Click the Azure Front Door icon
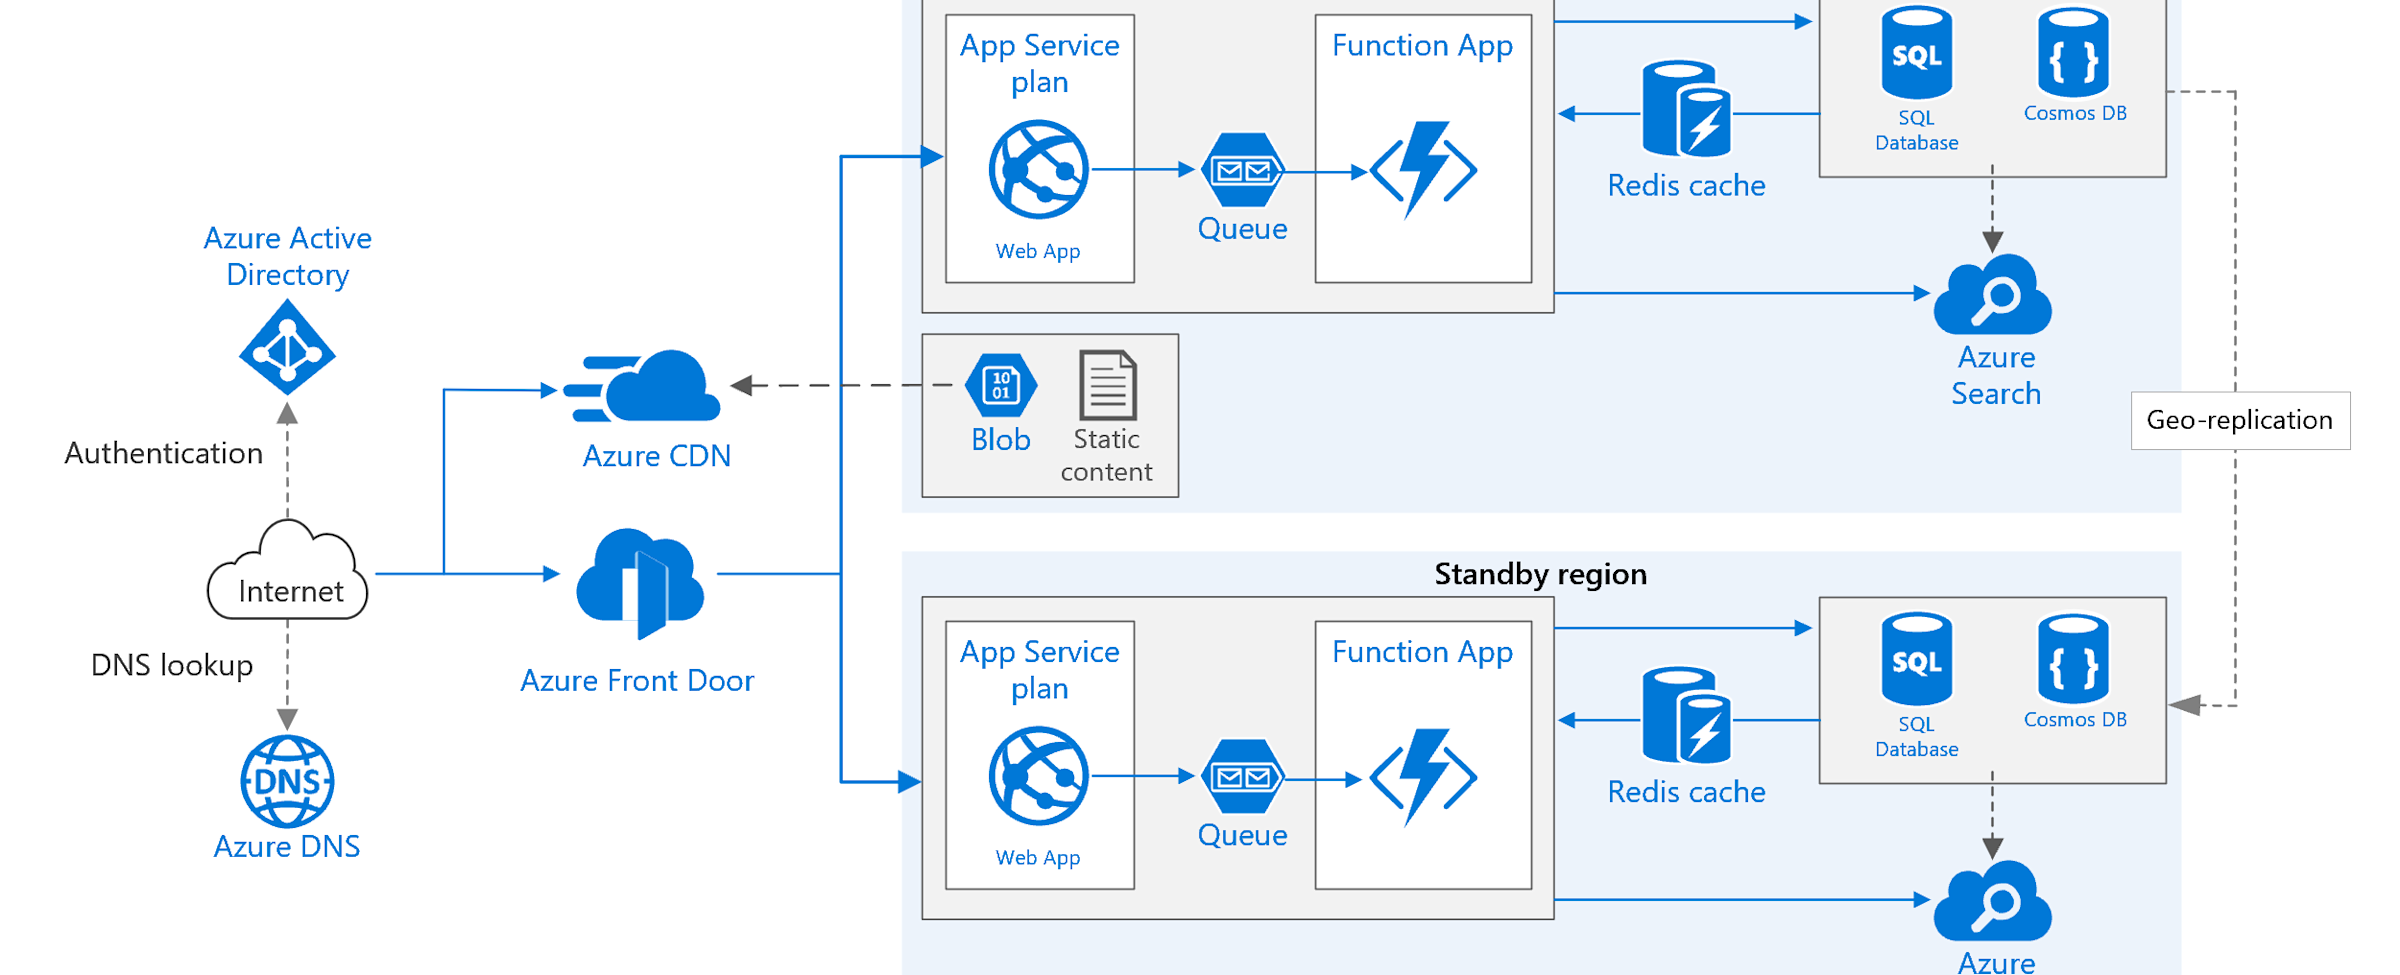Viewport: 2400px width, 975px height. click(x=640, y=584)
